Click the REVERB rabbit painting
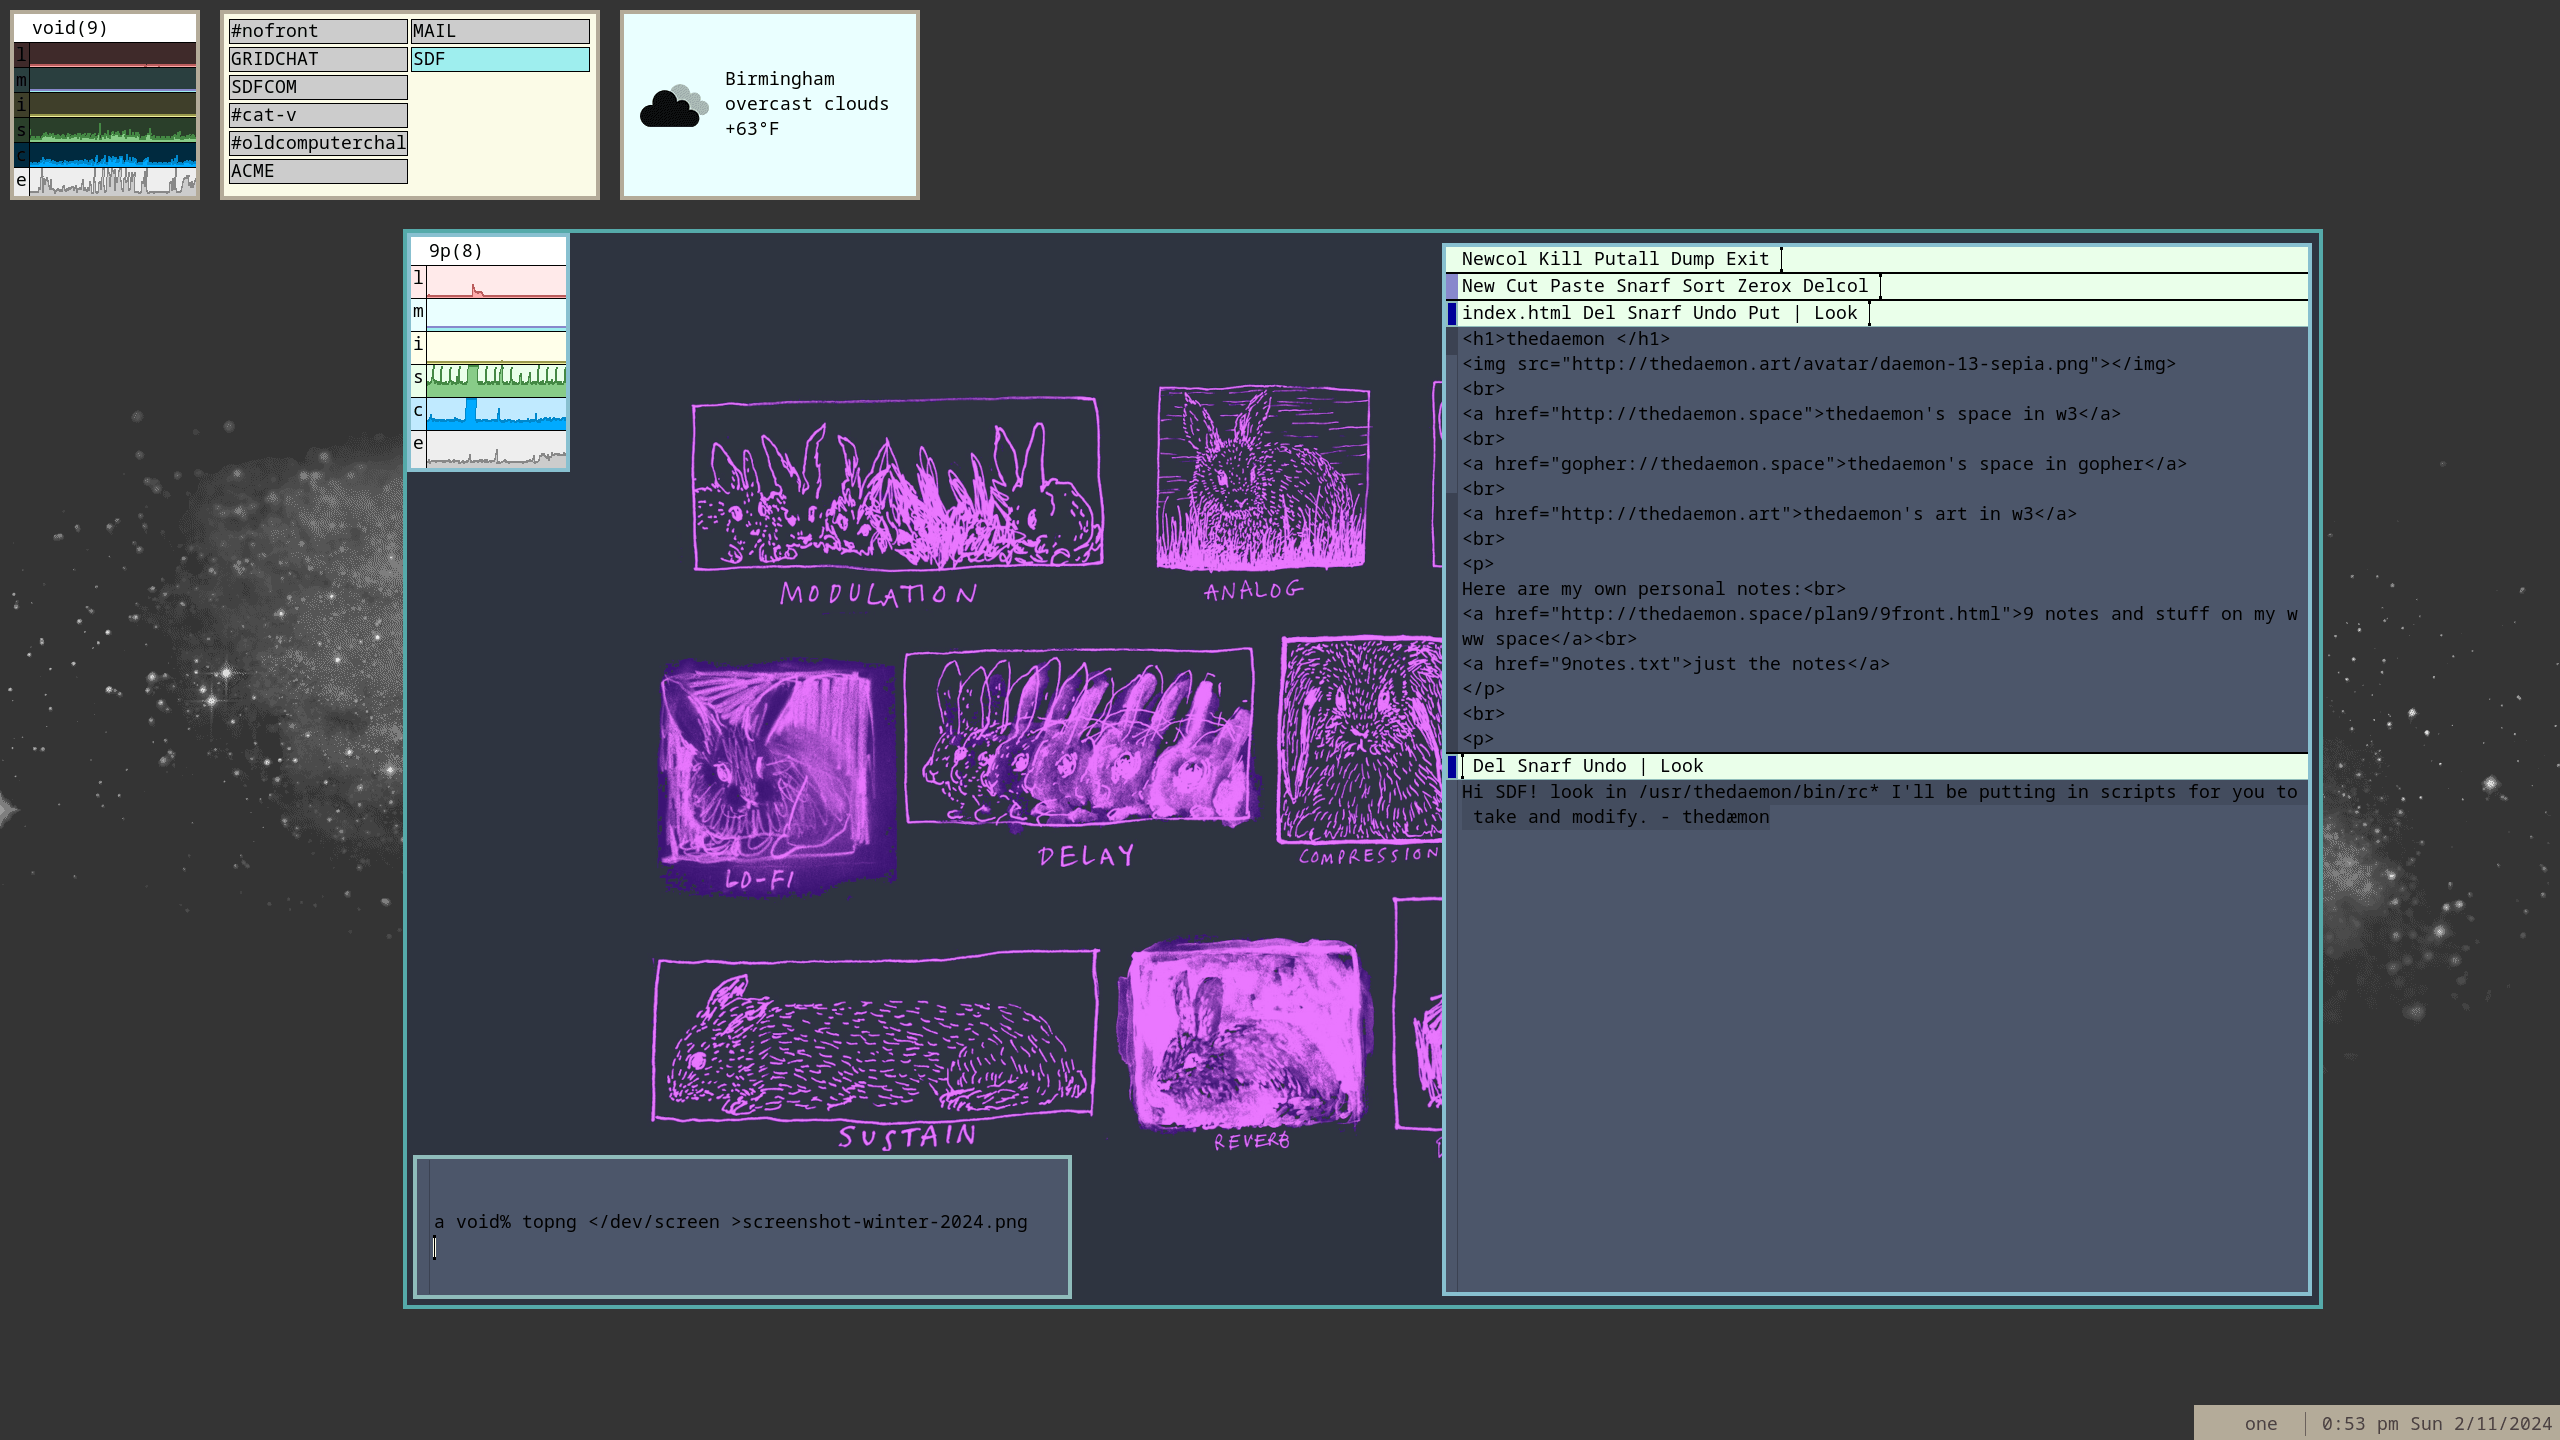Image resolution: width=2560 pixels, height=1440 pixels. click(x=1245, y=1032)
